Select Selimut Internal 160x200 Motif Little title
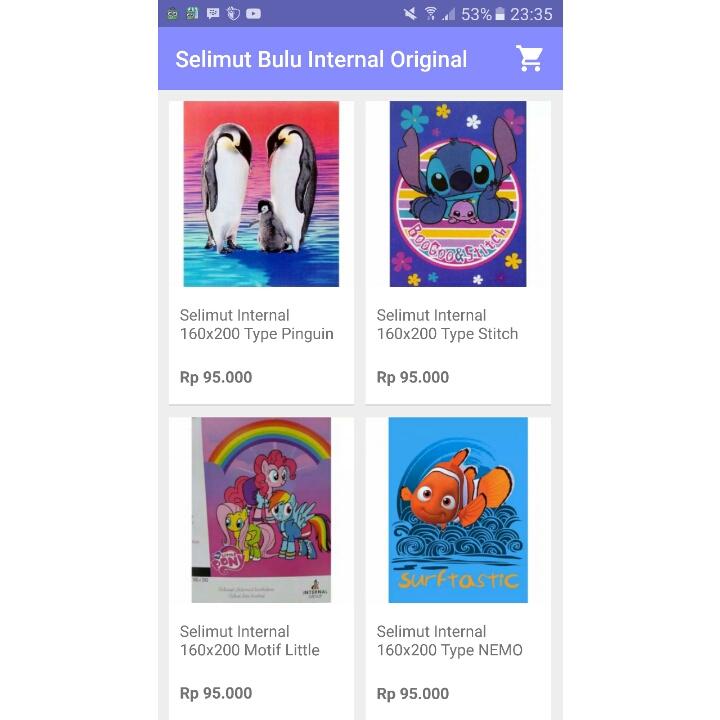The height and width of the screenshot is (720, 720). tap(249, 641)
